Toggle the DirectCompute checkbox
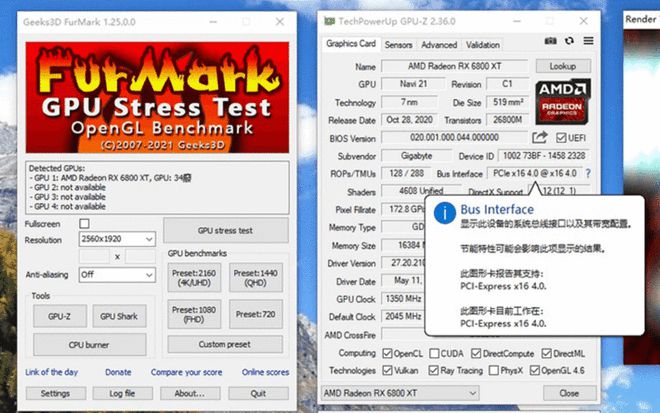 476,353
